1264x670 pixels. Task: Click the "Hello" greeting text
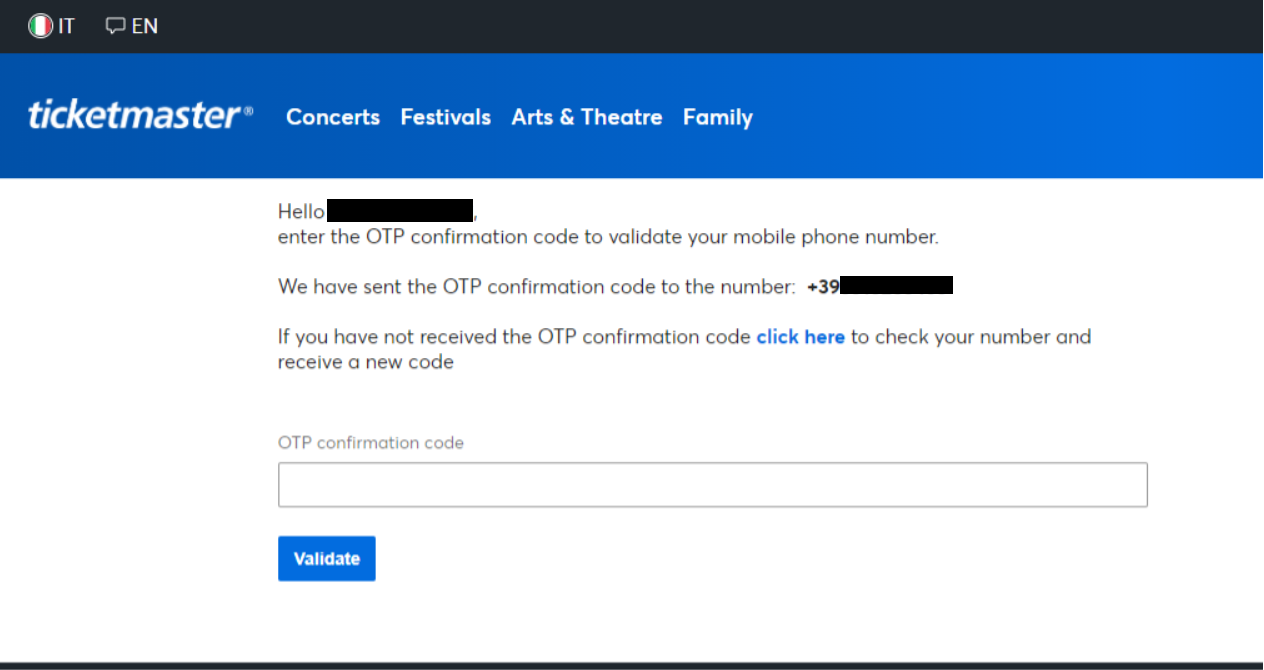pyautogui.click(x=301, y=212)
